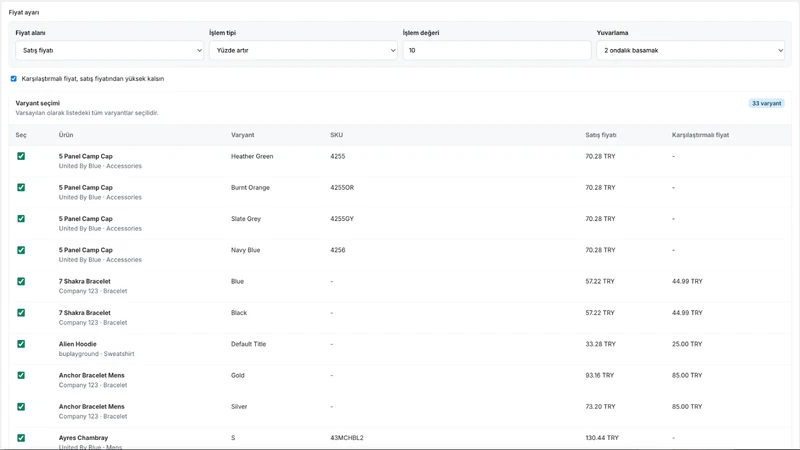The height and width of the screenshot is (450, 800).
Task: Click the Satış fiyatı column header
Action: point(601,135)
